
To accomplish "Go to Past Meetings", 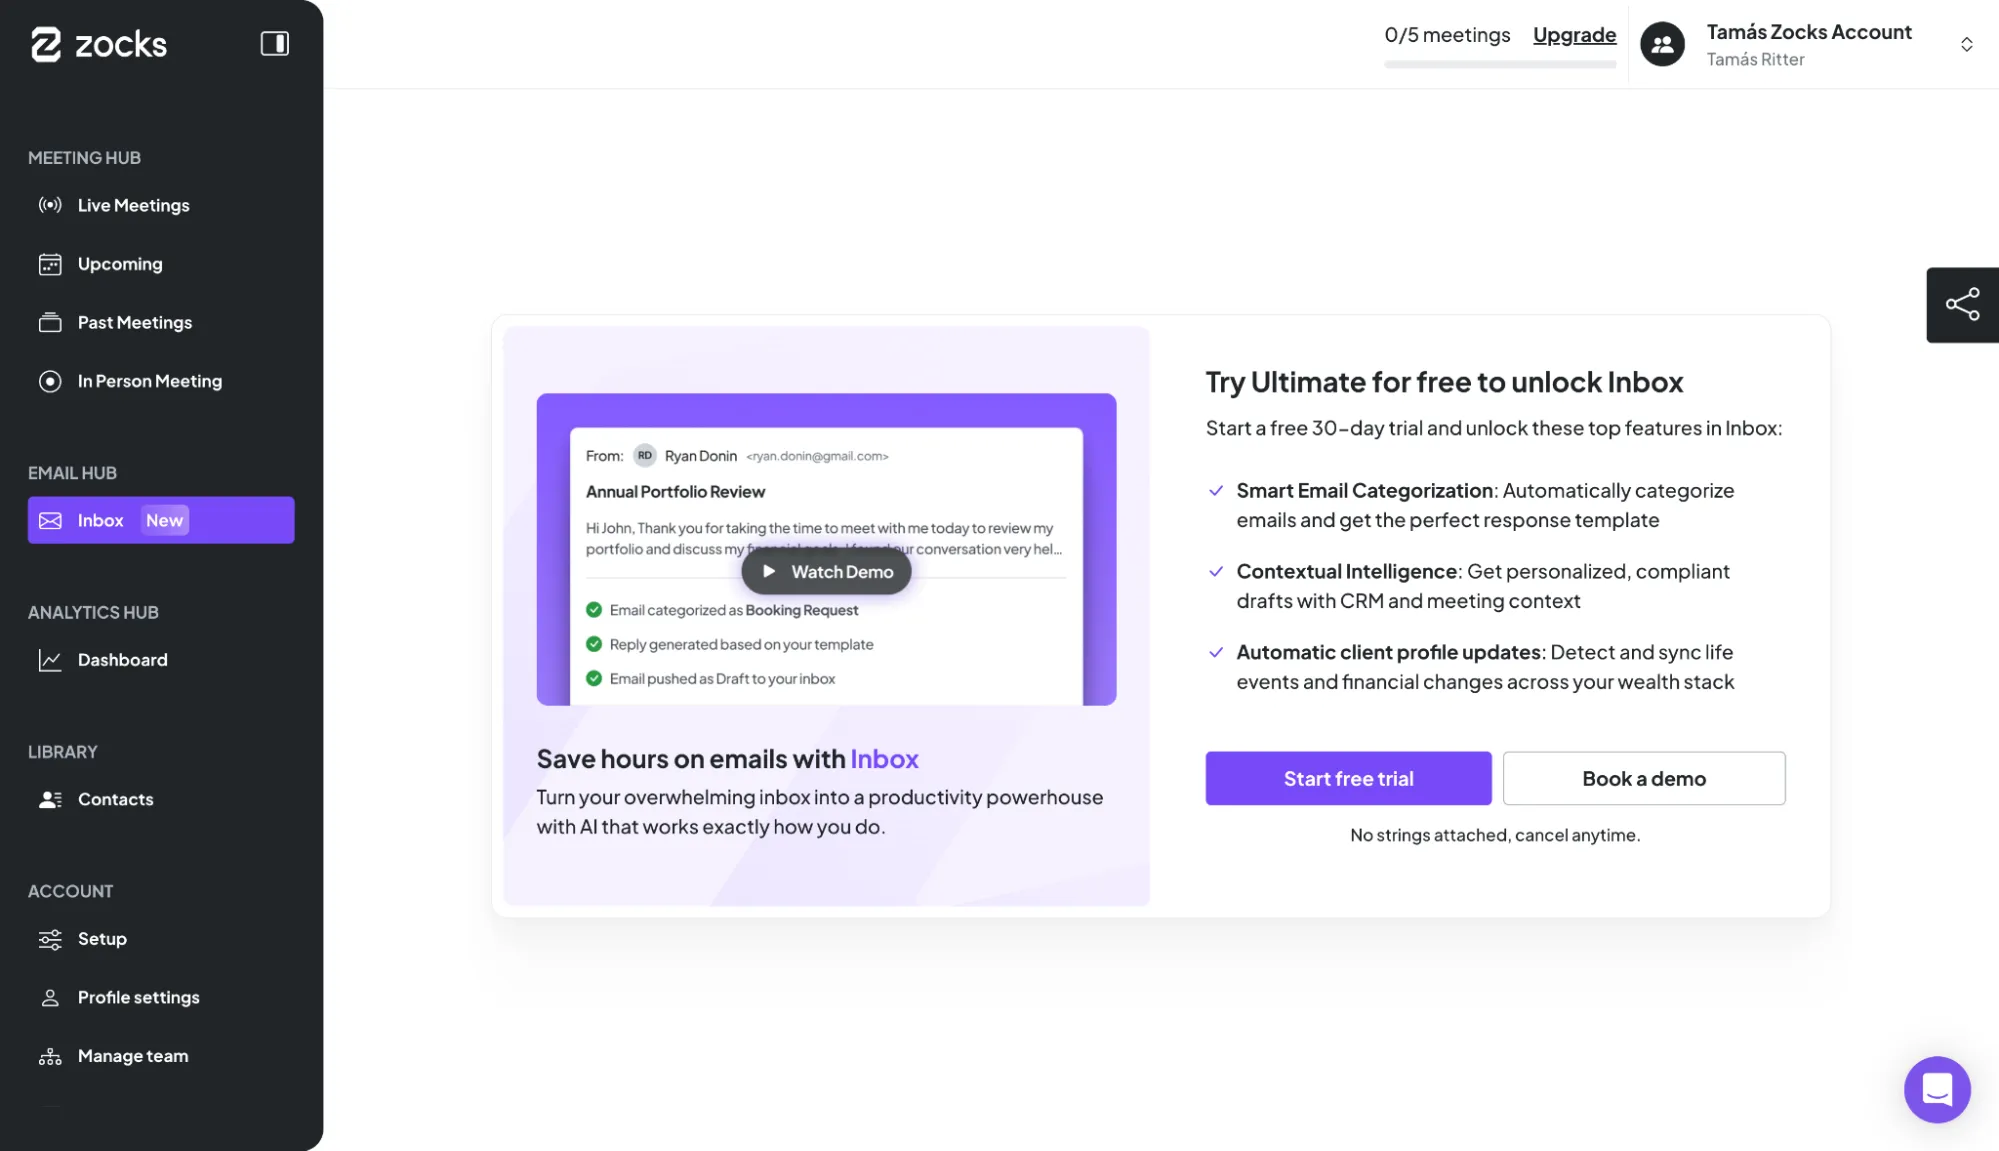I will point(134,322).
